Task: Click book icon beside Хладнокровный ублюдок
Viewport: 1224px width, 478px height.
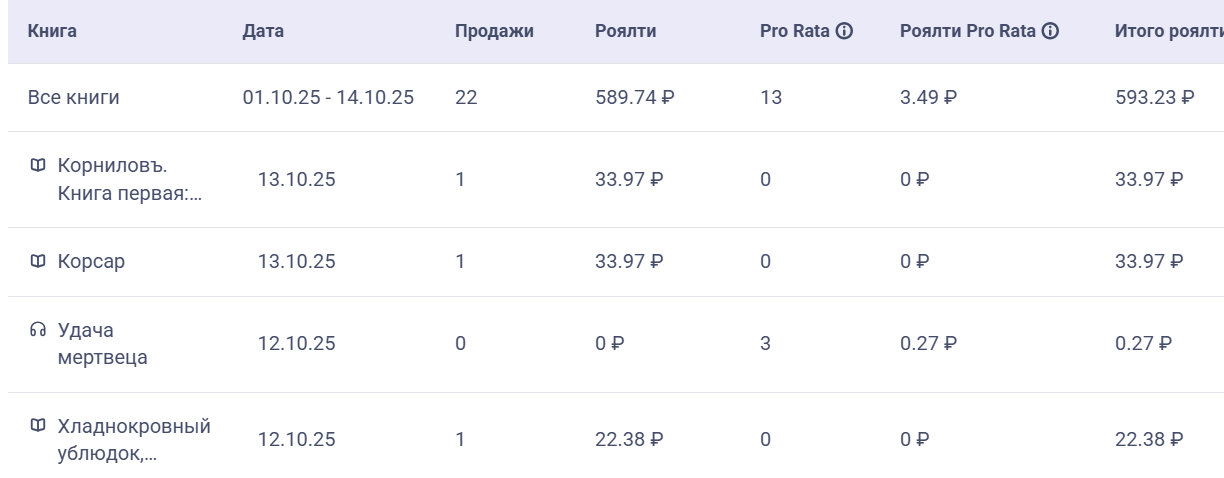Action: [38, 427]
